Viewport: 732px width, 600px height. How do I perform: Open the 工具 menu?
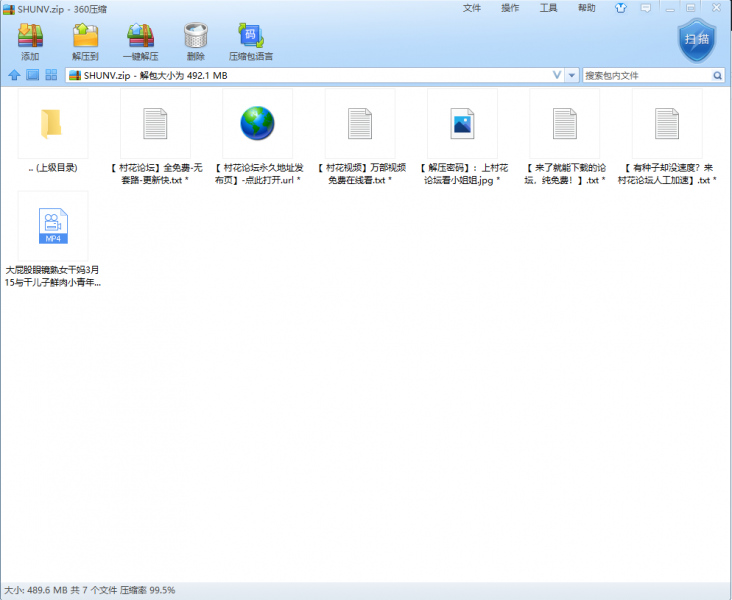tap(548, 8)
